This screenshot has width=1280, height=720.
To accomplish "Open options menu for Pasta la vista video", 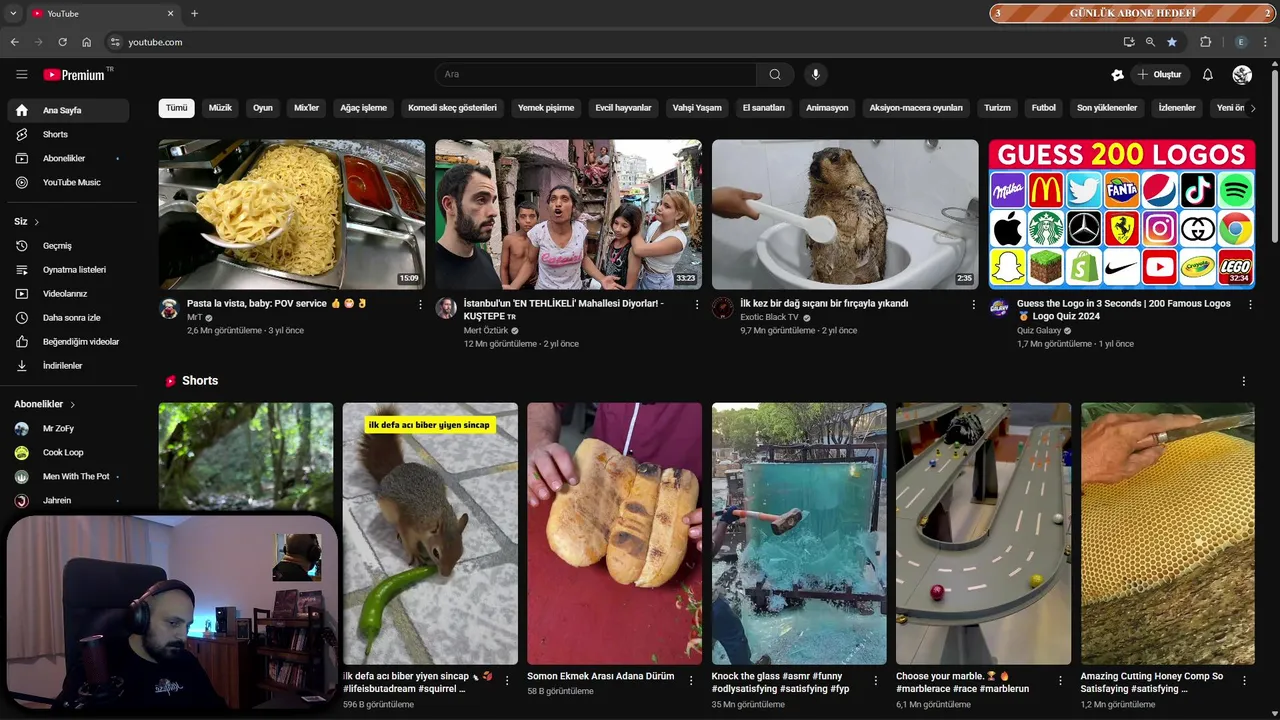I will tap(420, 304).
